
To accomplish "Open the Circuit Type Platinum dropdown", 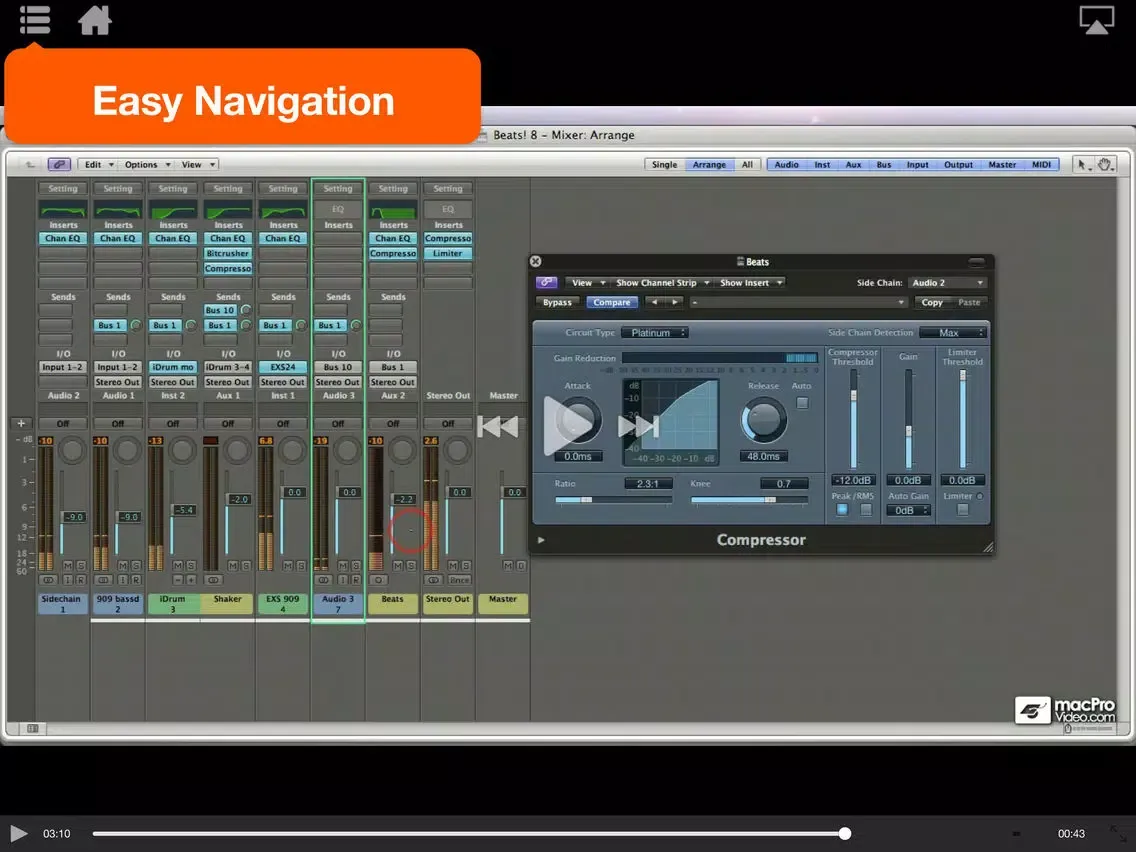I will point(654,333).
